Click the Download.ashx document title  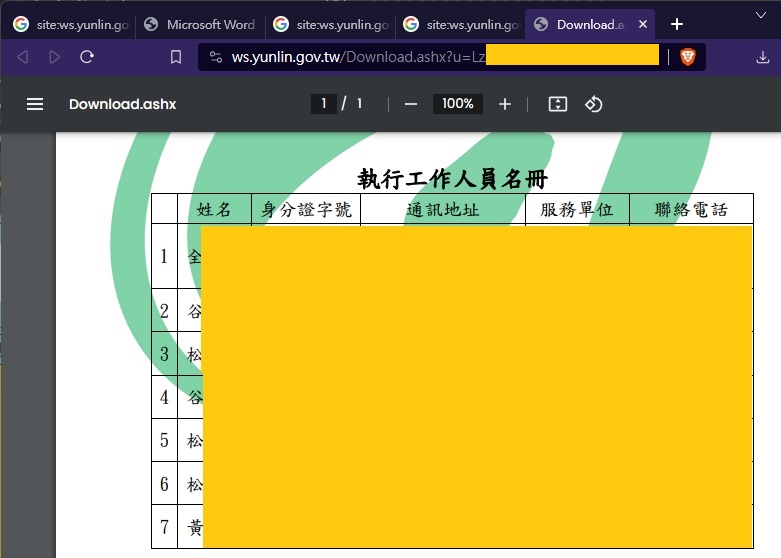click(123, 104)
